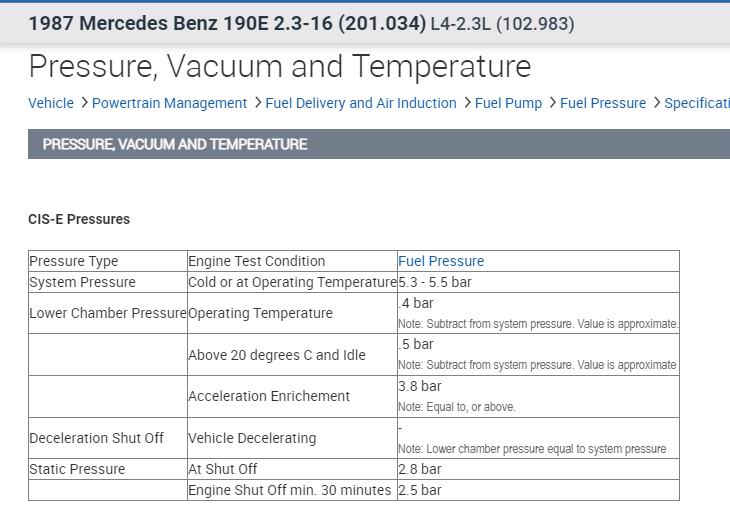
Task: Click chevron between Fuel Pump and Fuel Pressure
Action: click(551, 102)
